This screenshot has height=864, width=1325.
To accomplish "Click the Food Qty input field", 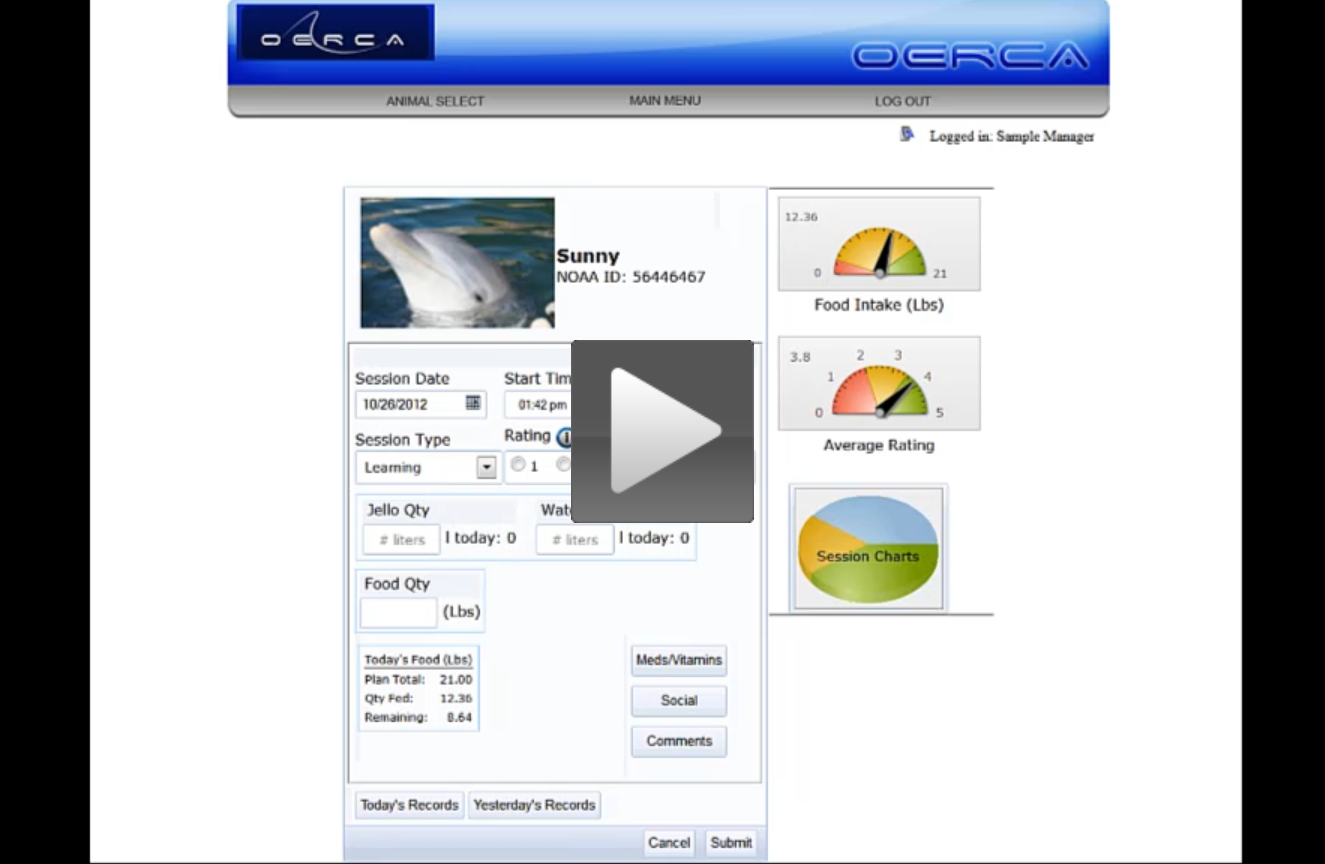I will pyautogui.click(x=398, y=612).
